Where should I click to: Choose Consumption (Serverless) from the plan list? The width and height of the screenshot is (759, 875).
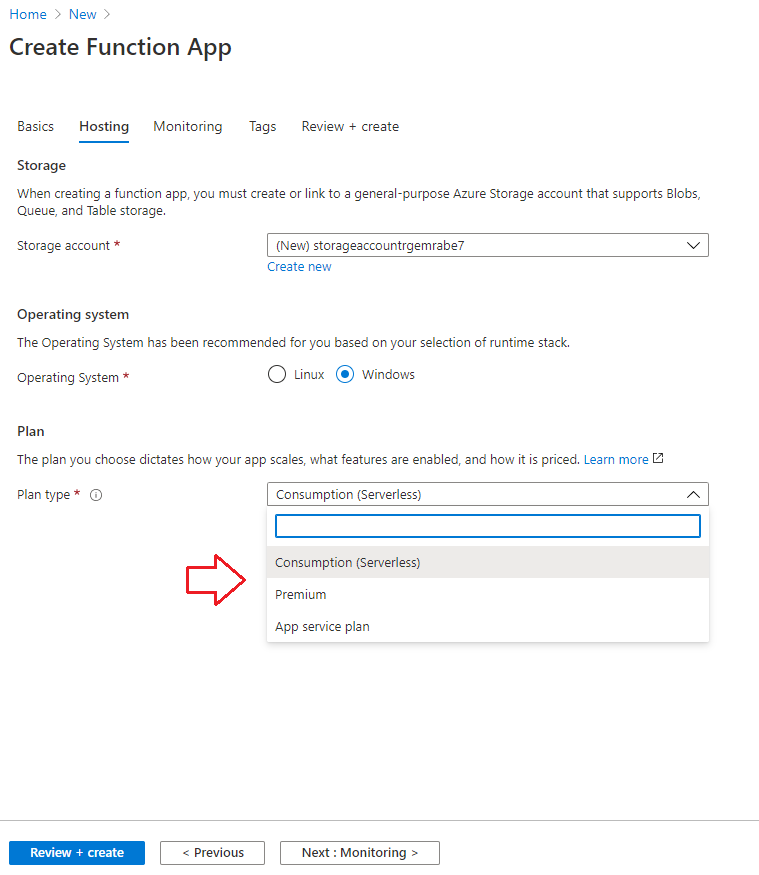(x=488, y=562)
